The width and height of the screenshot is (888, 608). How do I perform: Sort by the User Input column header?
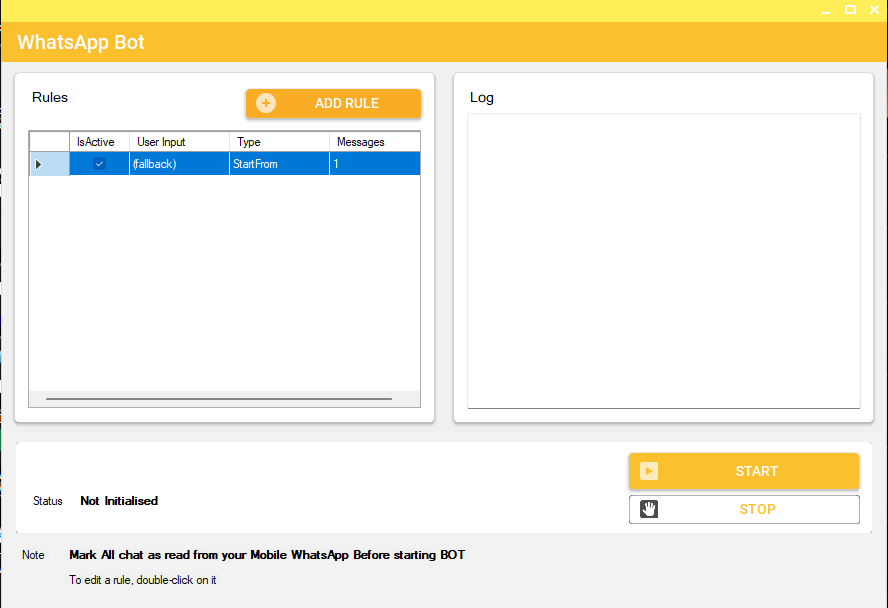[179, 142]
